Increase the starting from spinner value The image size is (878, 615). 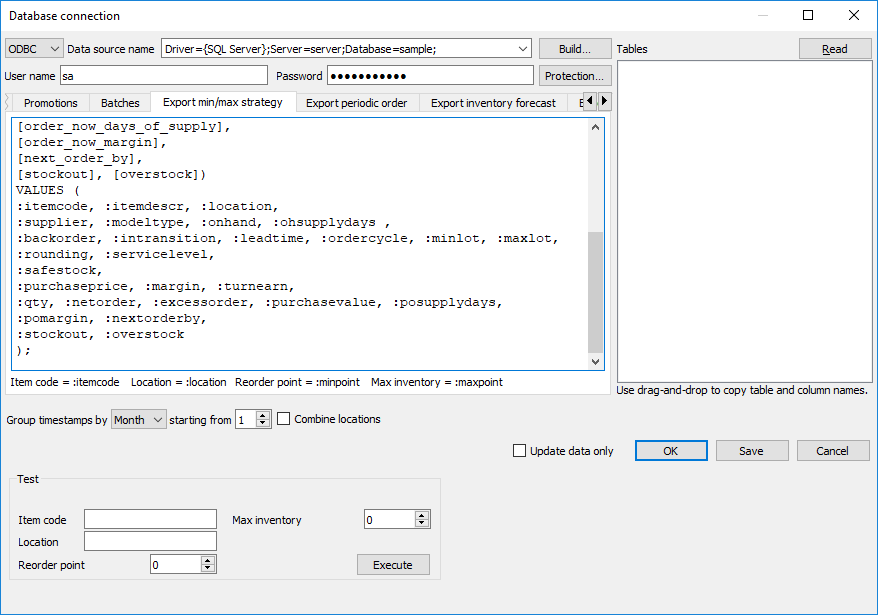click(263, 415)
